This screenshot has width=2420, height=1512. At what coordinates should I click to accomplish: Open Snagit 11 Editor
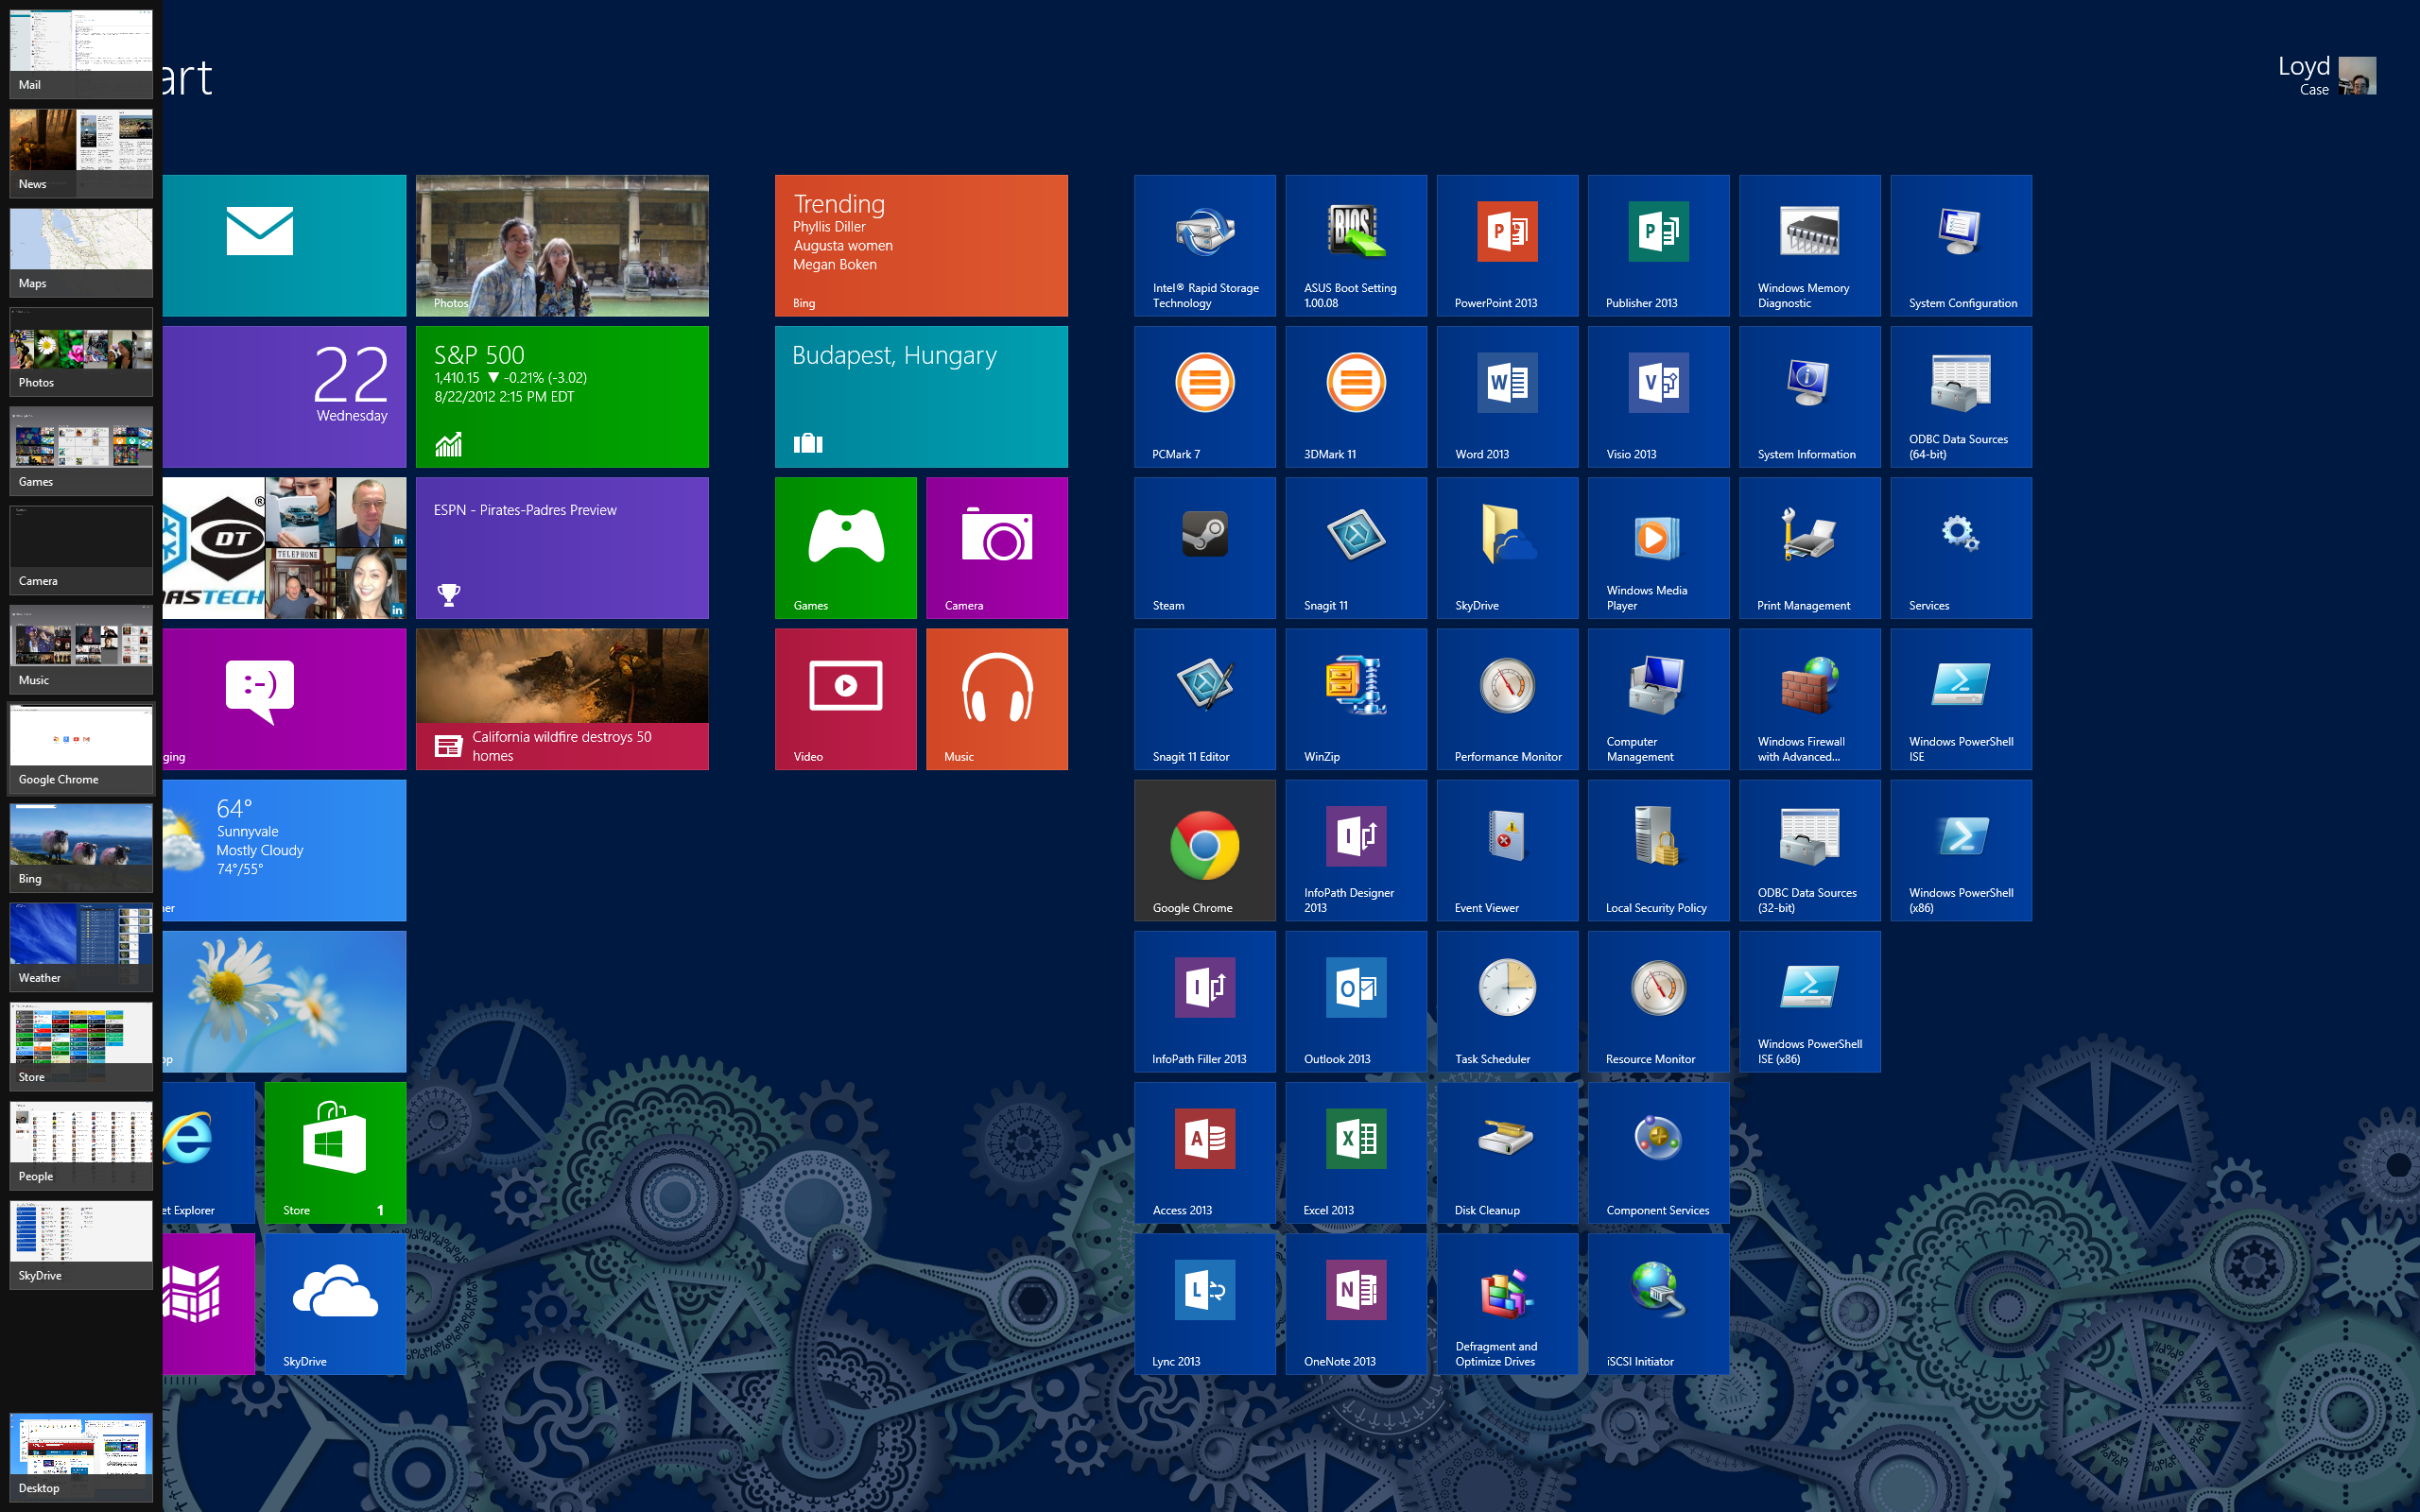(1204, 698)
